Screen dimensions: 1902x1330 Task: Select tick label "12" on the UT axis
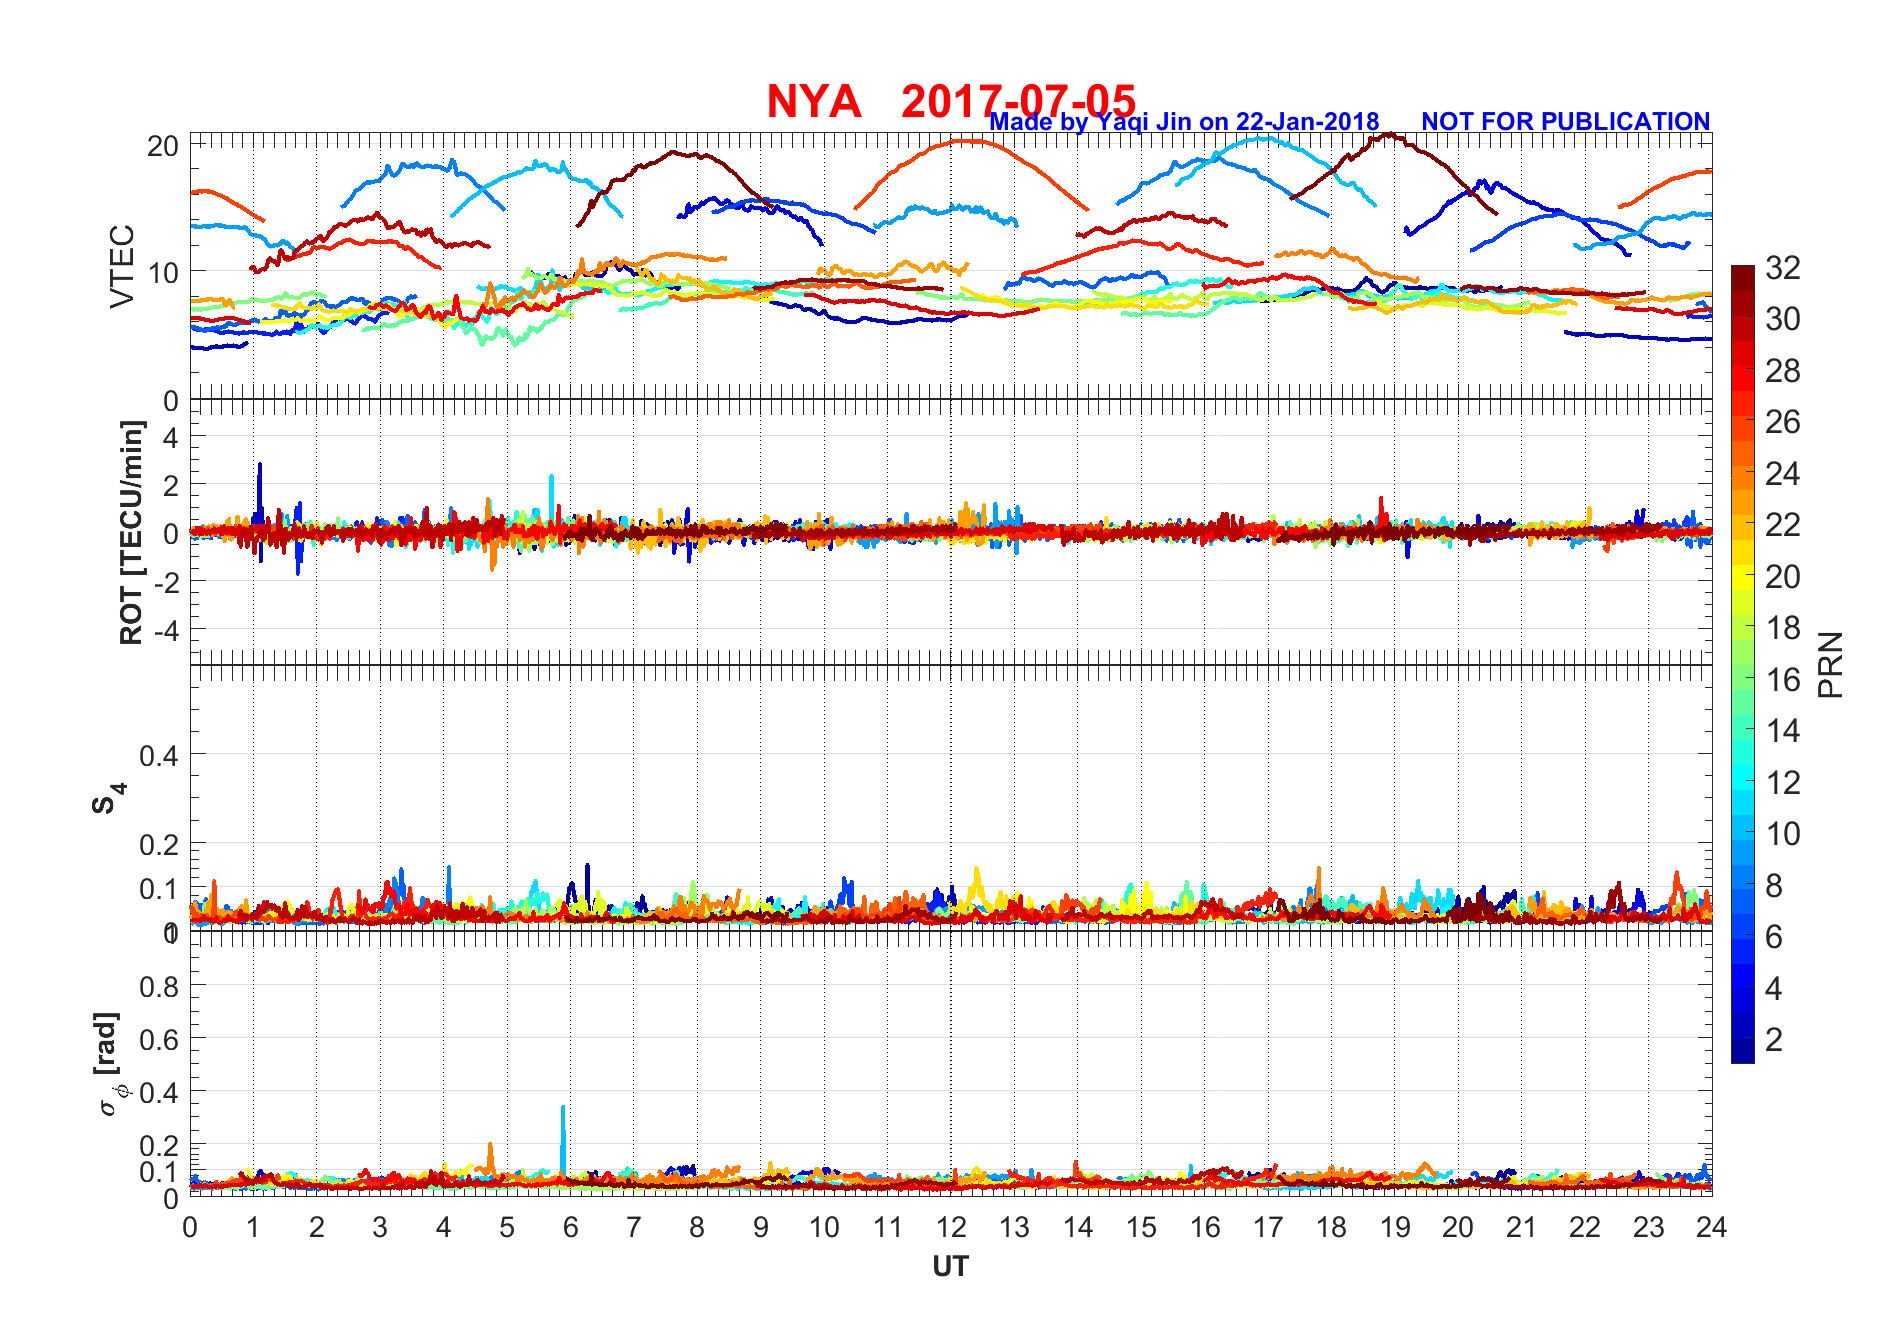point(951,1228)
